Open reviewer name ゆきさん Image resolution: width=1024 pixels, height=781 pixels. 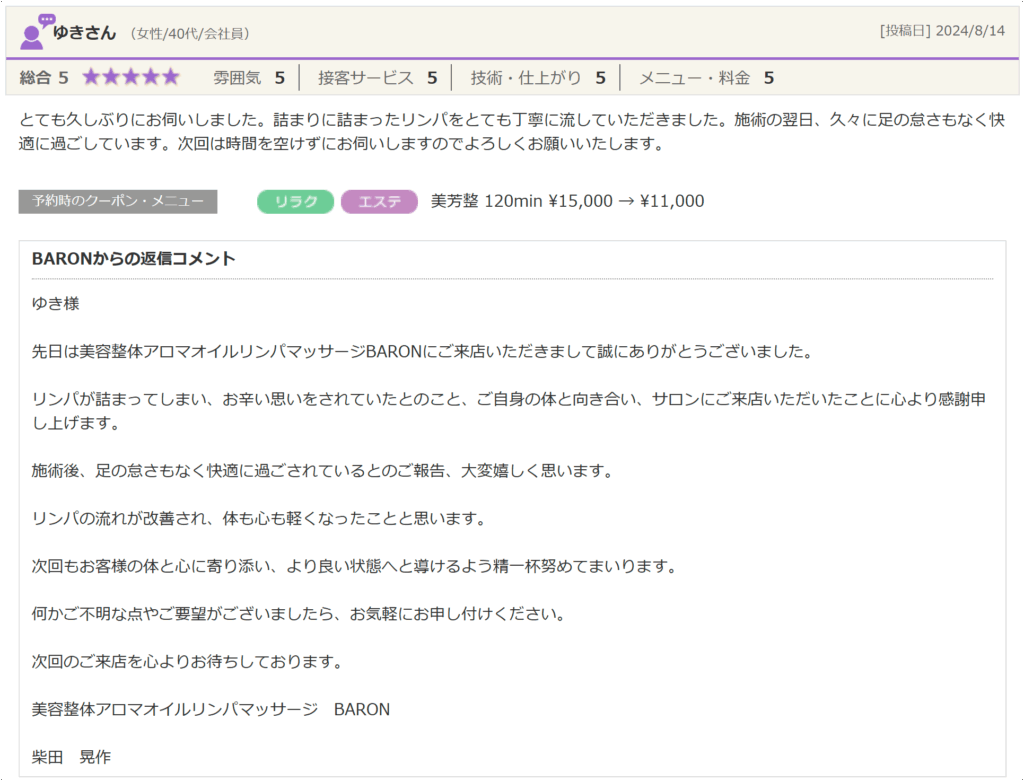(x=84, y=33)
